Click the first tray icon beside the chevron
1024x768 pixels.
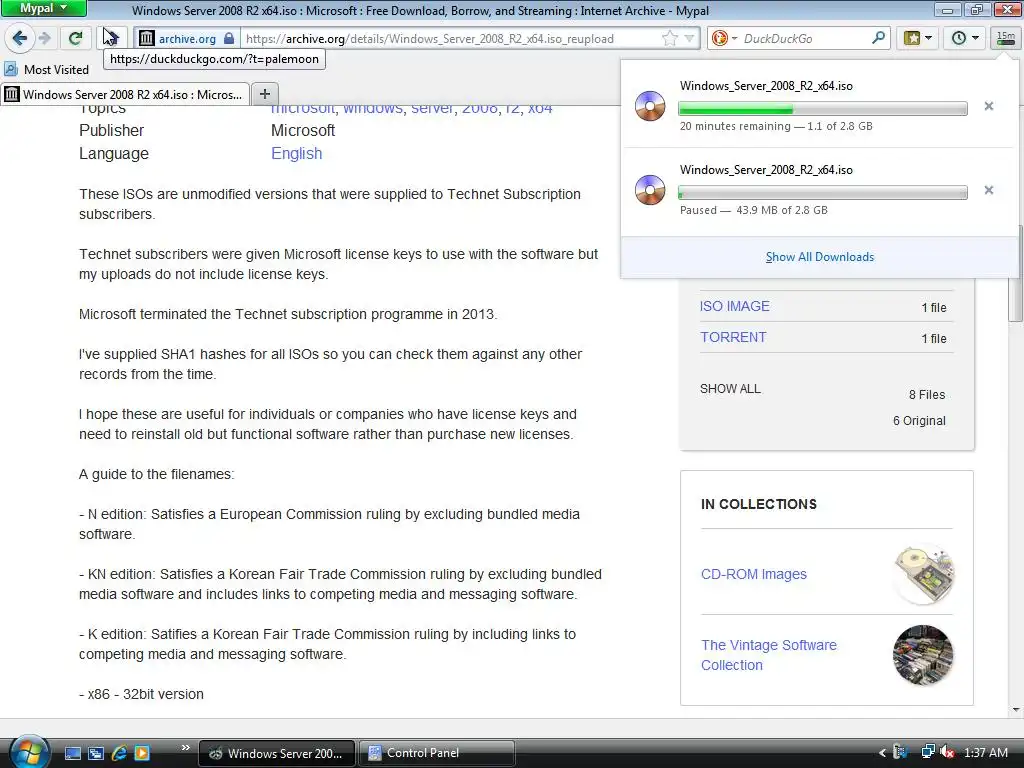tap(901, 752)
